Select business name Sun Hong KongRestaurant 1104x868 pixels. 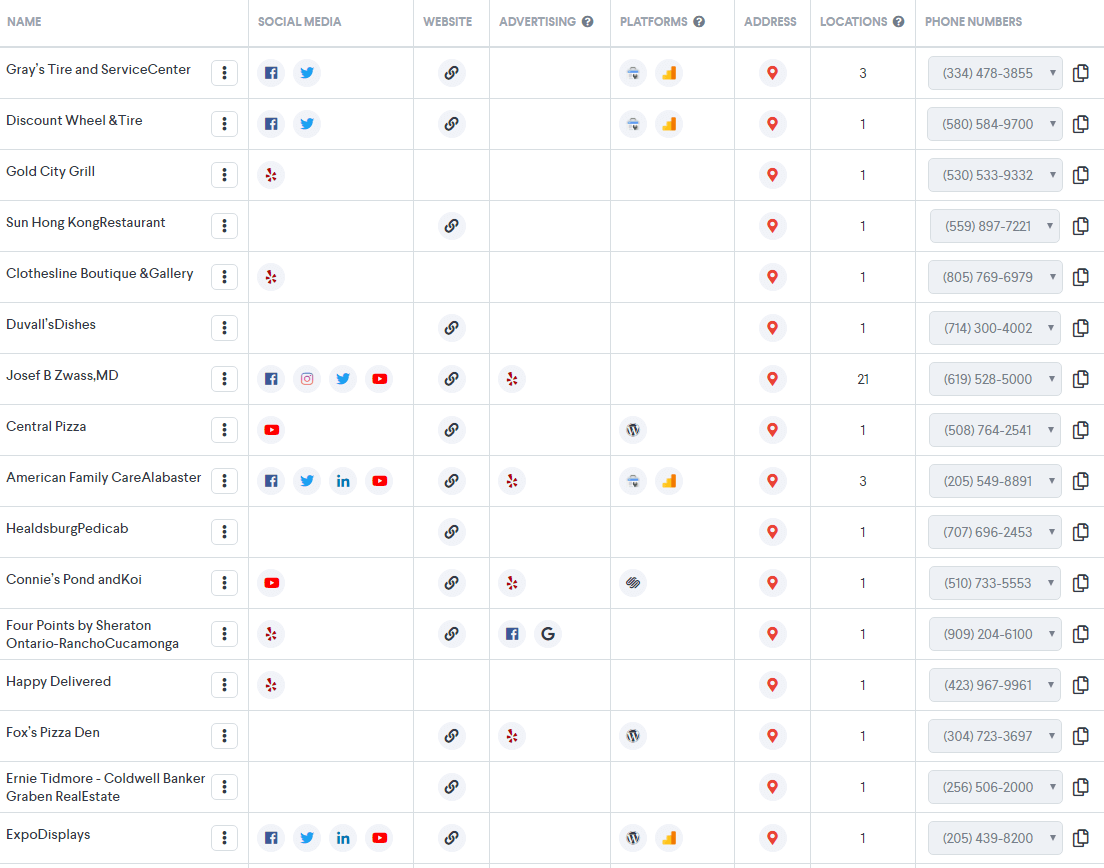tap(86, 222)
